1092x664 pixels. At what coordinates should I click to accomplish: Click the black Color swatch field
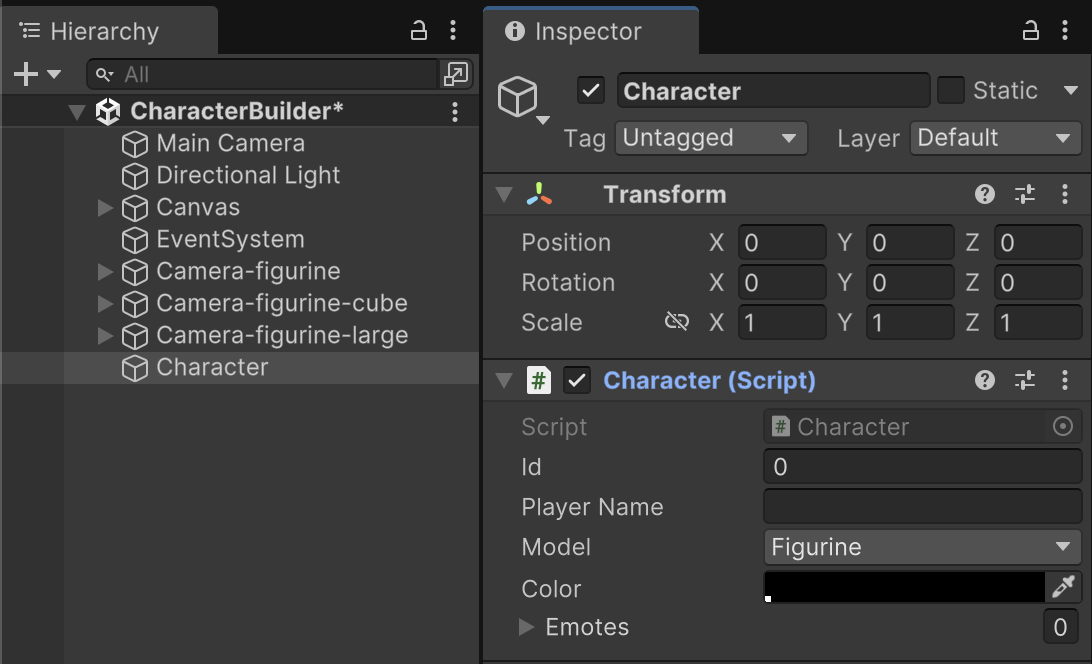904,587
